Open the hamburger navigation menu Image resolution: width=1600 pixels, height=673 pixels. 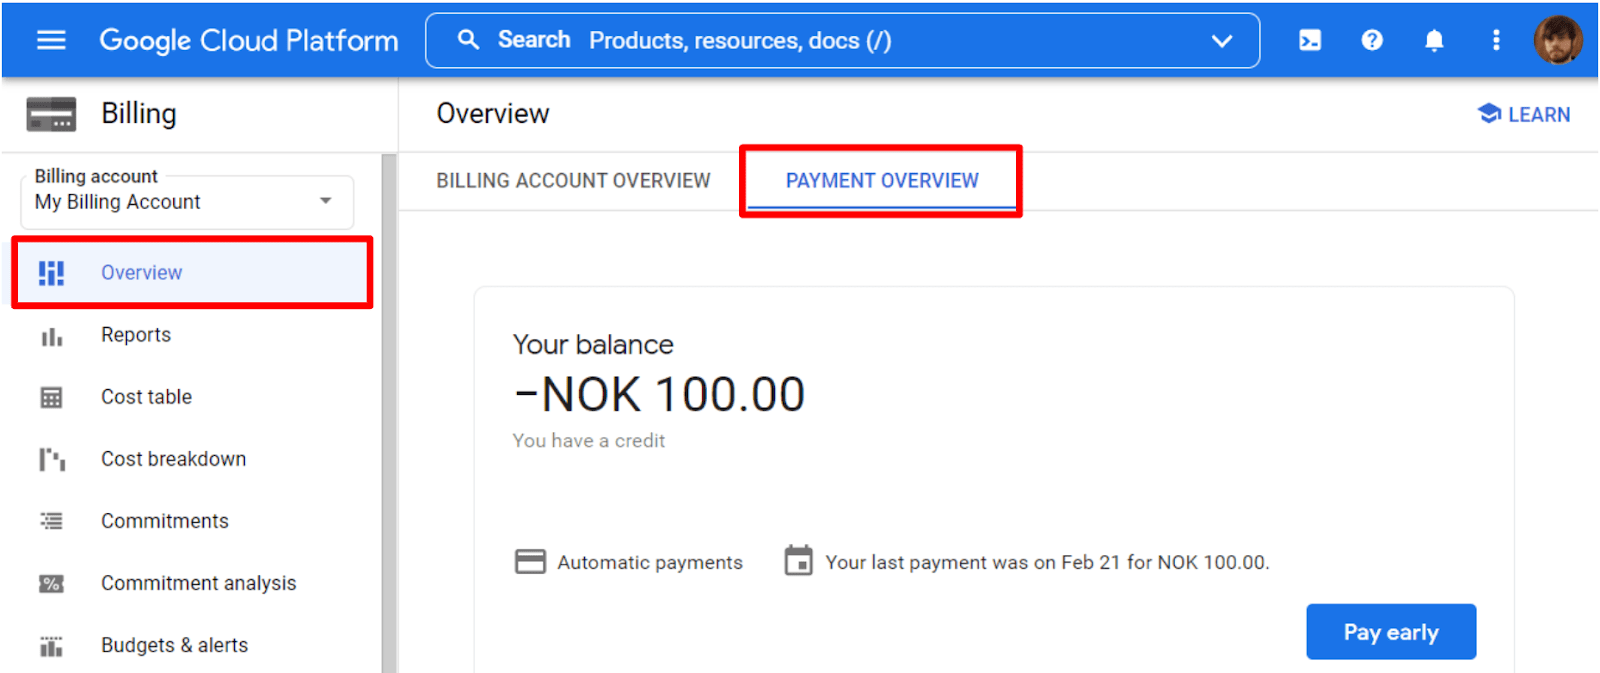[x=51, y=40]
